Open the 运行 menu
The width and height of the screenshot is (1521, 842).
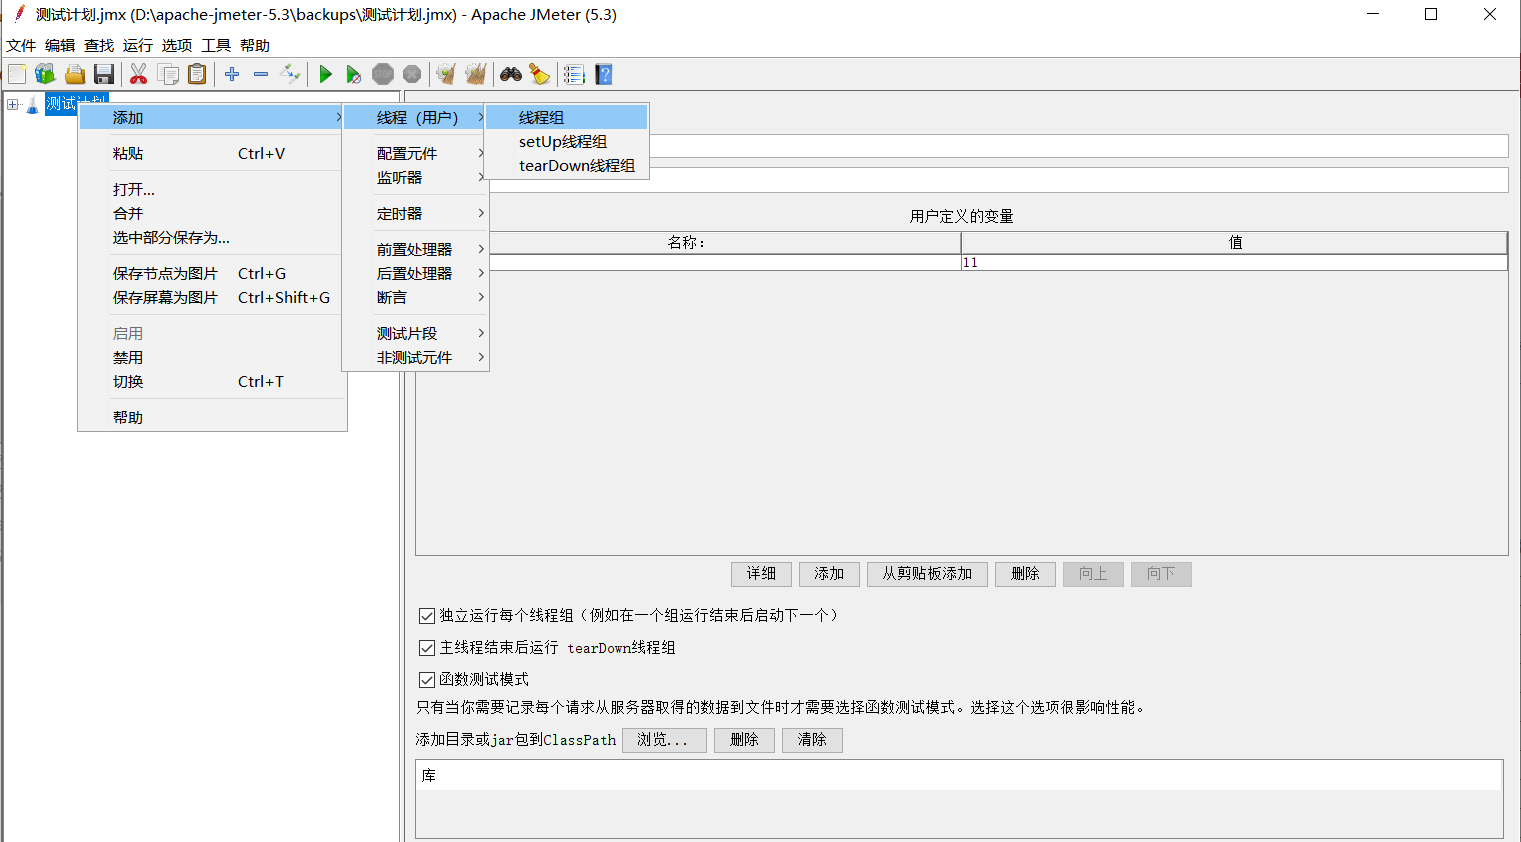pyautogui.click(x=138, y=45)
